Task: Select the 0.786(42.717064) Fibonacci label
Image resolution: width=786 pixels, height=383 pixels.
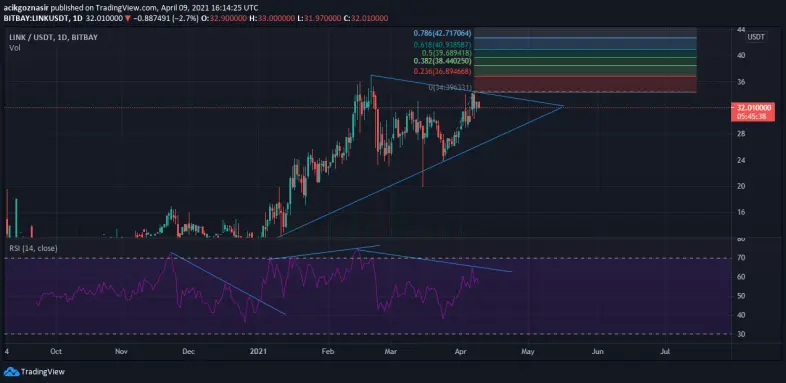Action: coord(442,33)
